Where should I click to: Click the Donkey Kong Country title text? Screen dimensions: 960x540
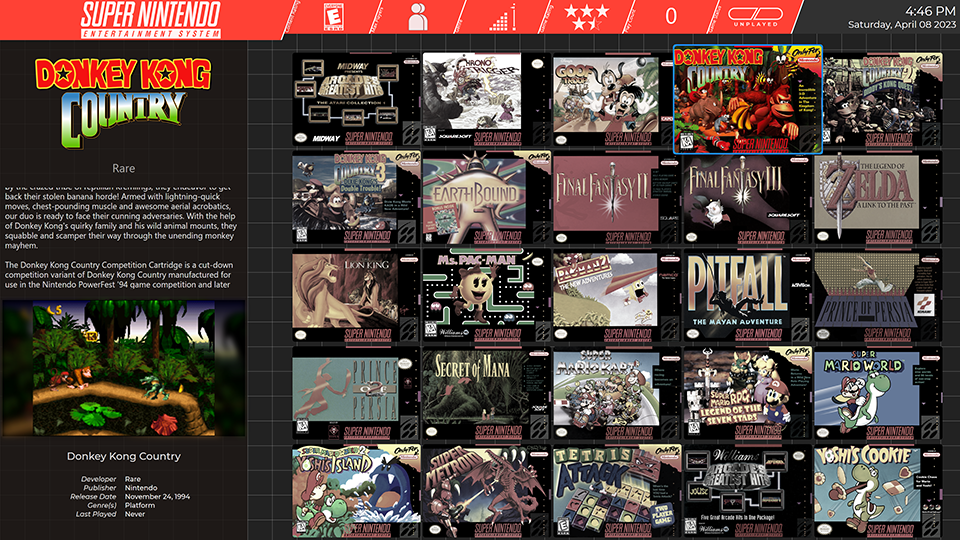123,456
